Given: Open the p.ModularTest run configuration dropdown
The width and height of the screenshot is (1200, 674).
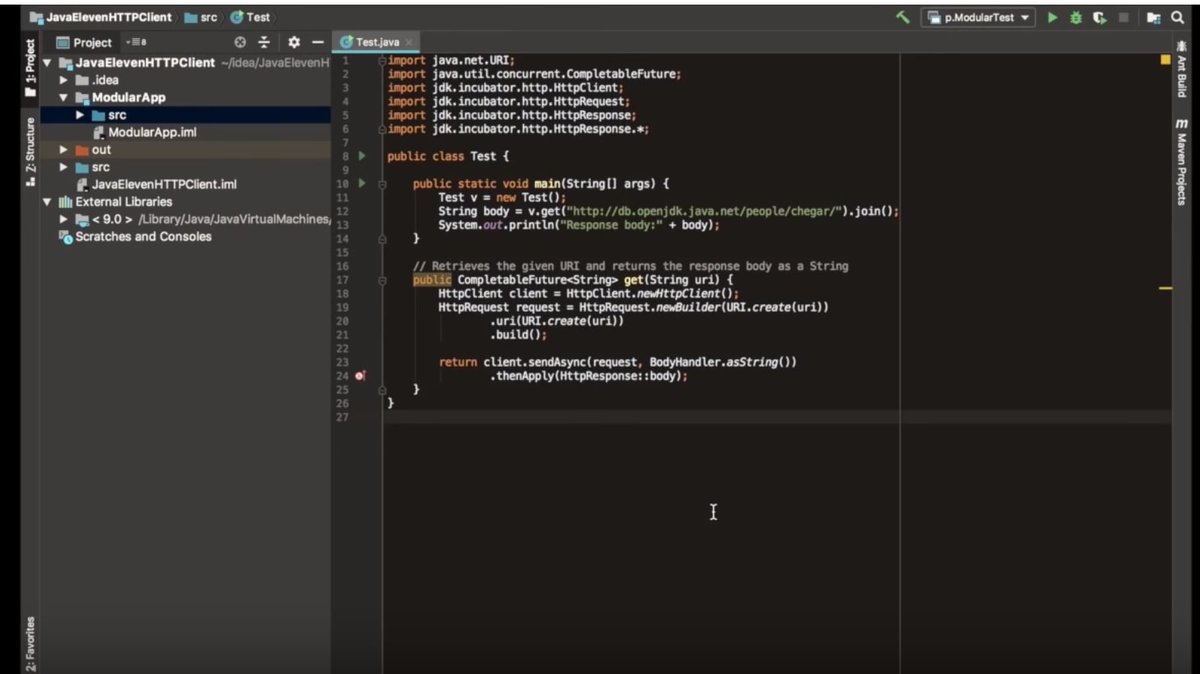Looking at the screenshot, I should tap(977, 18).
